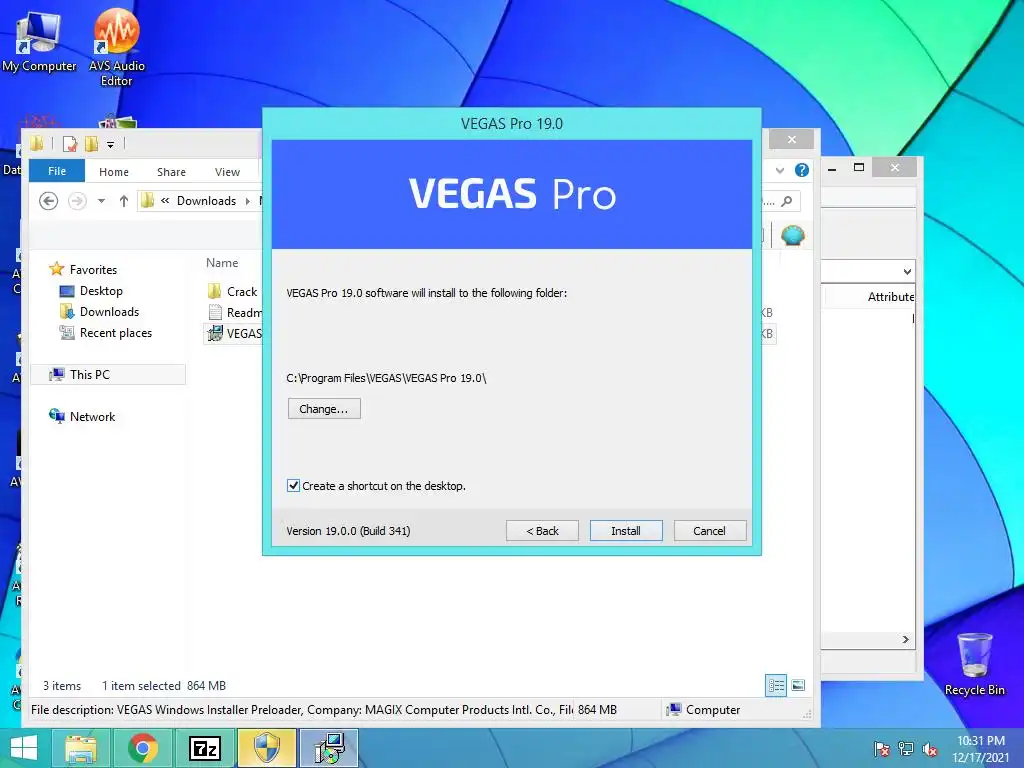Open Explorer help question mark icon

pyautogui.click(x=802, y=170)
